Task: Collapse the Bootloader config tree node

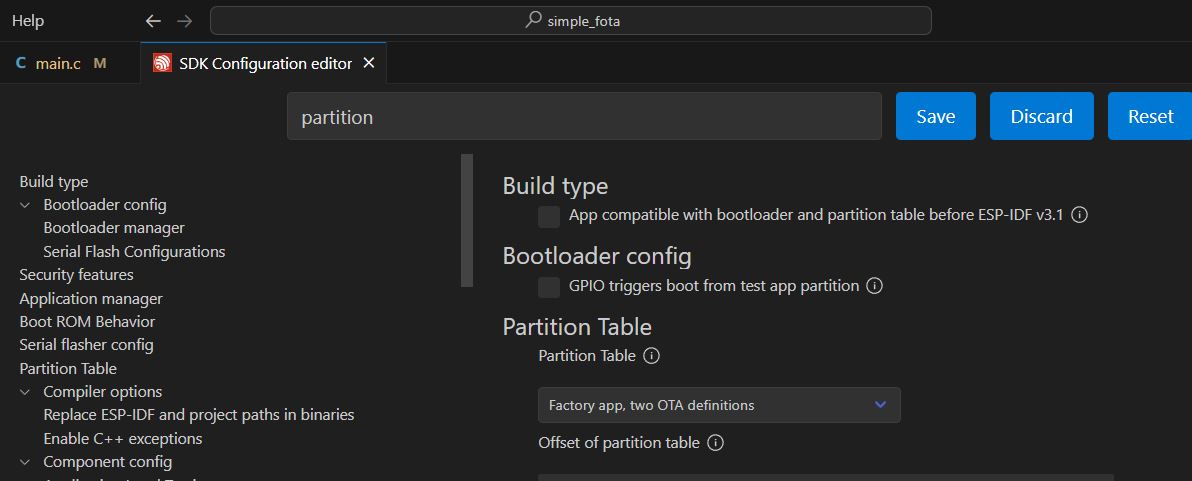Action: tap(26, 205)
